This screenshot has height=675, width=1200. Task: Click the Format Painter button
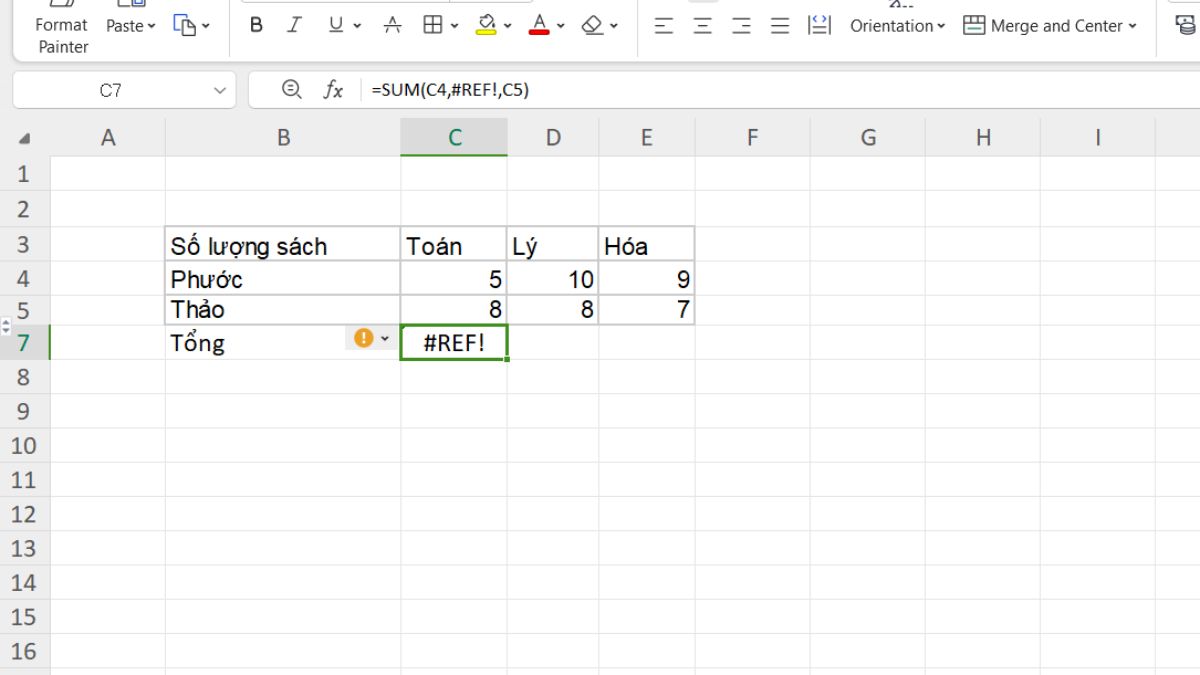(x=62, y=35)
